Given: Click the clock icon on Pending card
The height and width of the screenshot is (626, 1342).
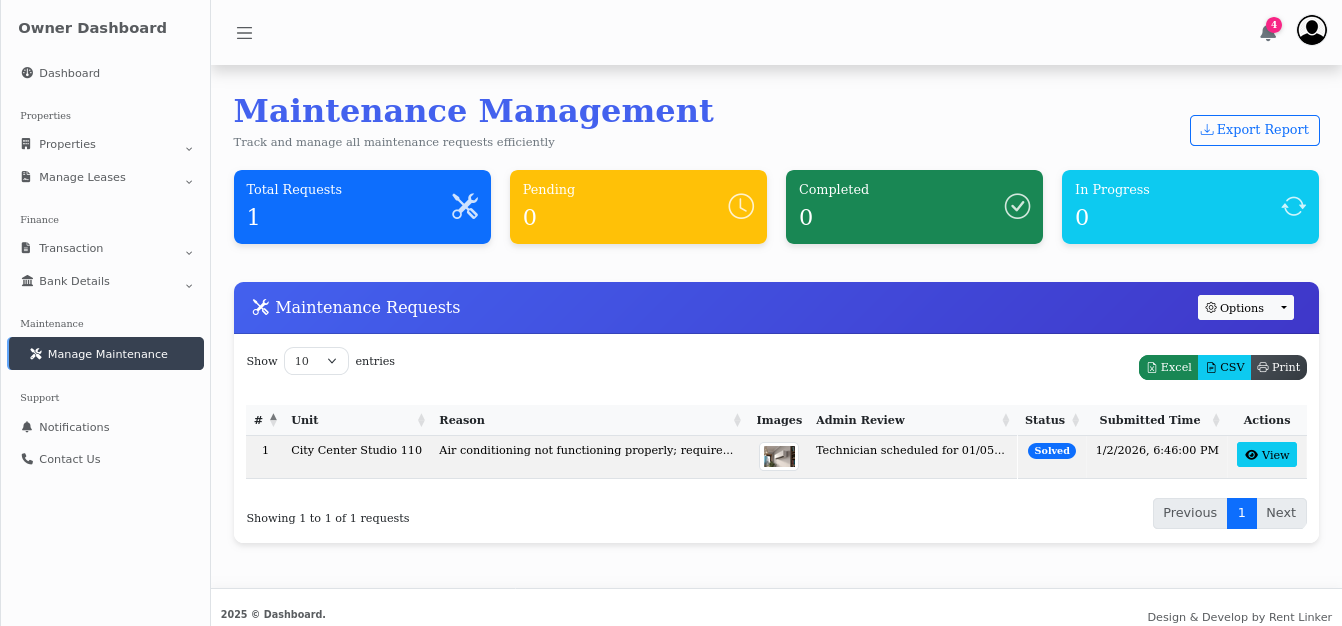Looking at the screenshot, I should pyautogui.click(x=740, y=206).
